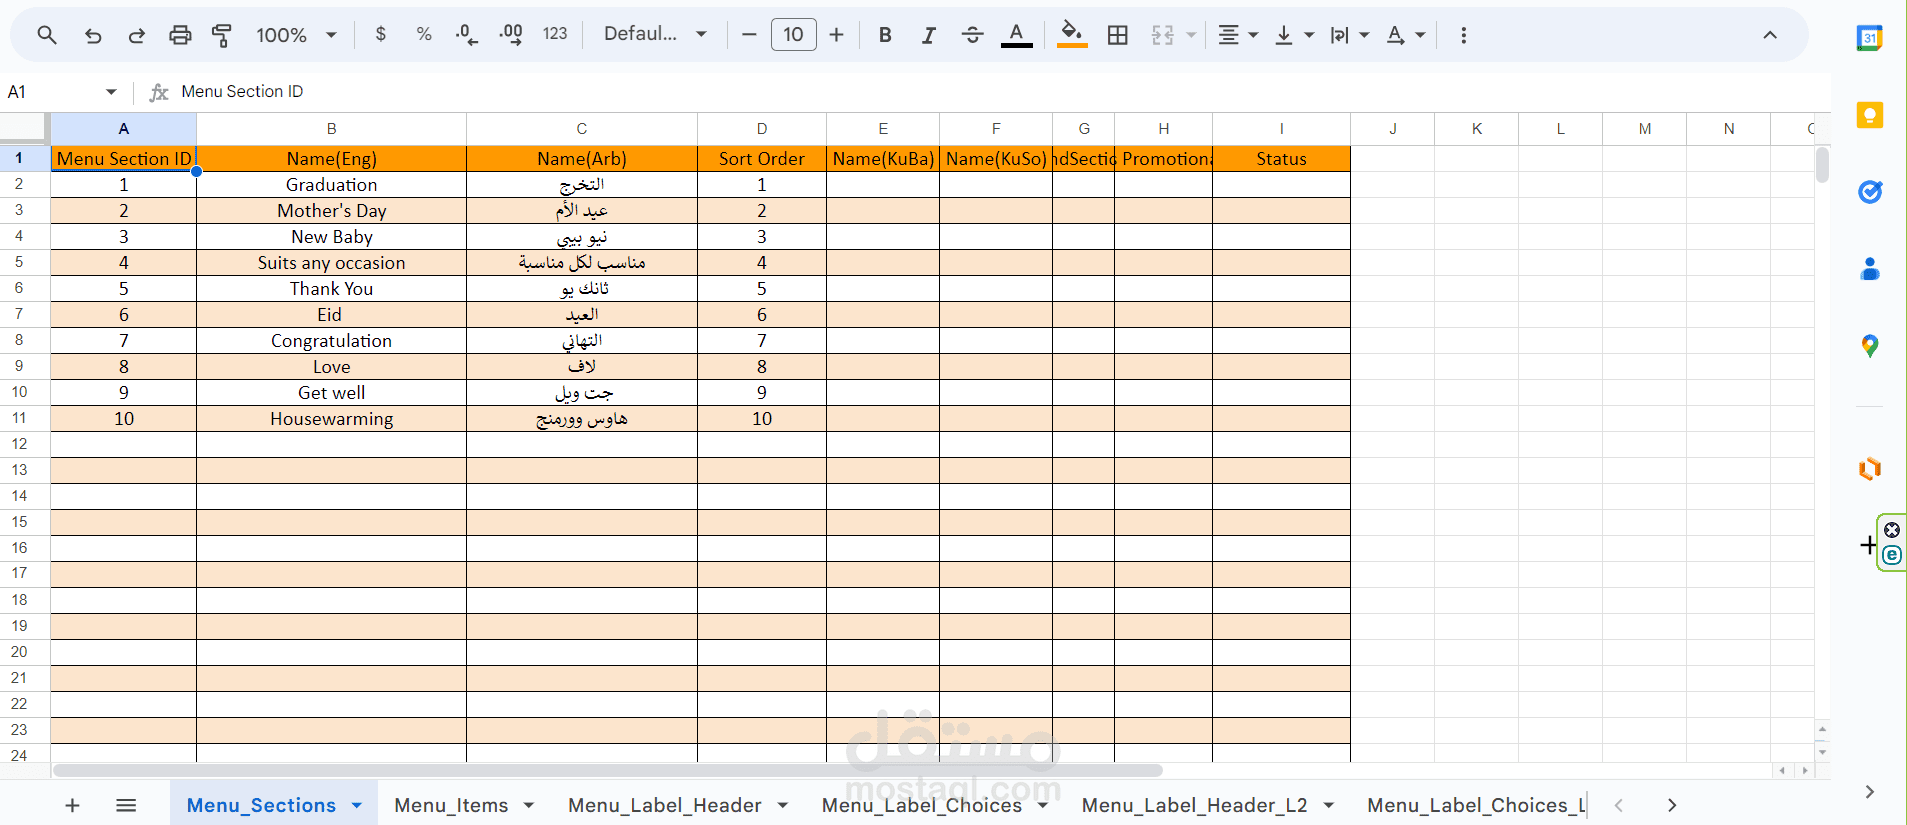Image resolution: width=1907 pixels, height=825 pixels.
Task: Open the text color picker
Action: pos(1016,35)
